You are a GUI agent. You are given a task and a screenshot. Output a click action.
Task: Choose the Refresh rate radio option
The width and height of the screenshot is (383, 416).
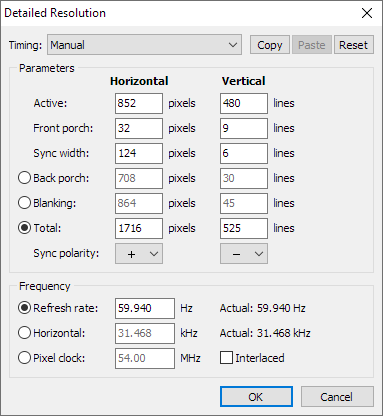(x=24, y=308)
